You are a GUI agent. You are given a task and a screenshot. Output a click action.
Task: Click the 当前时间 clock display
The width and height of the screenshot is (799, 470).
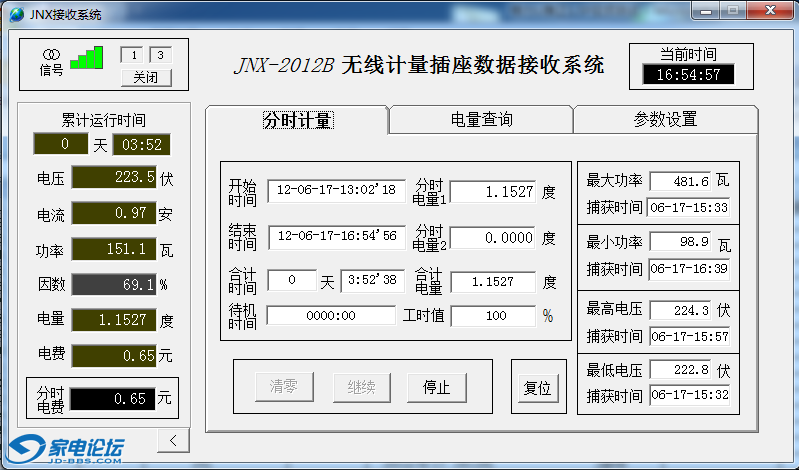point(689,75)
